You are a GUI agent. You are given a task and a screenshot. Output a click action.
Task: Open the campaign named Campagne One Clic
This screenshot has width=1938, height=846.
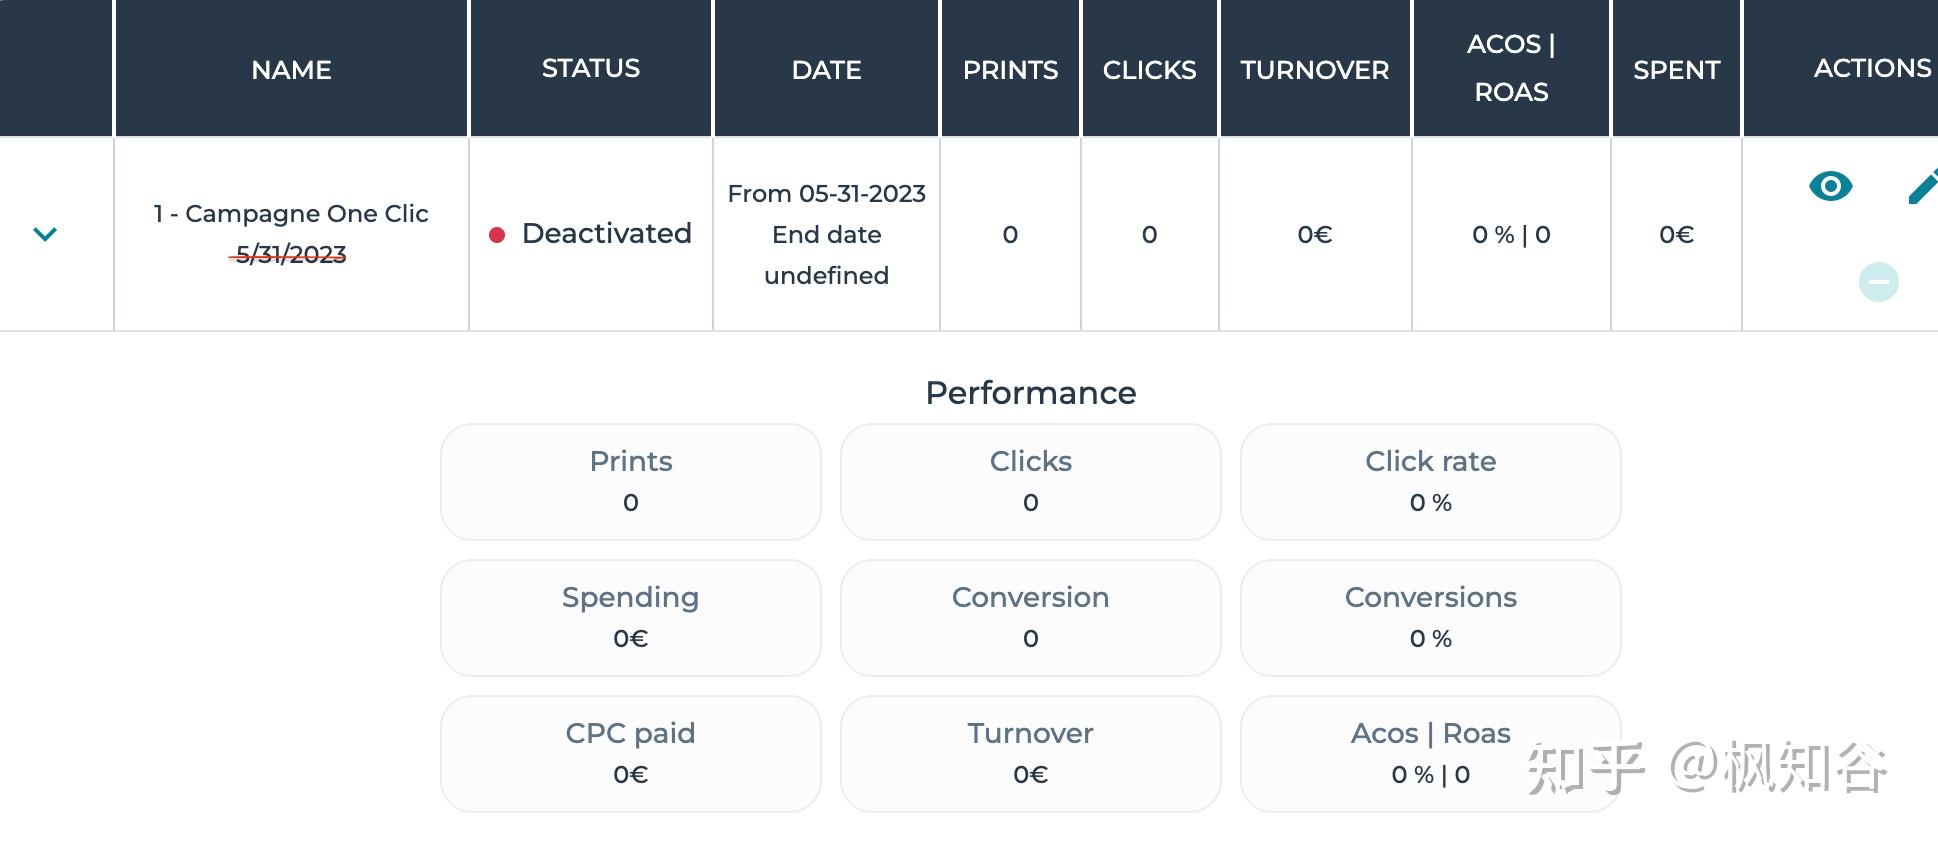(291, 214)
